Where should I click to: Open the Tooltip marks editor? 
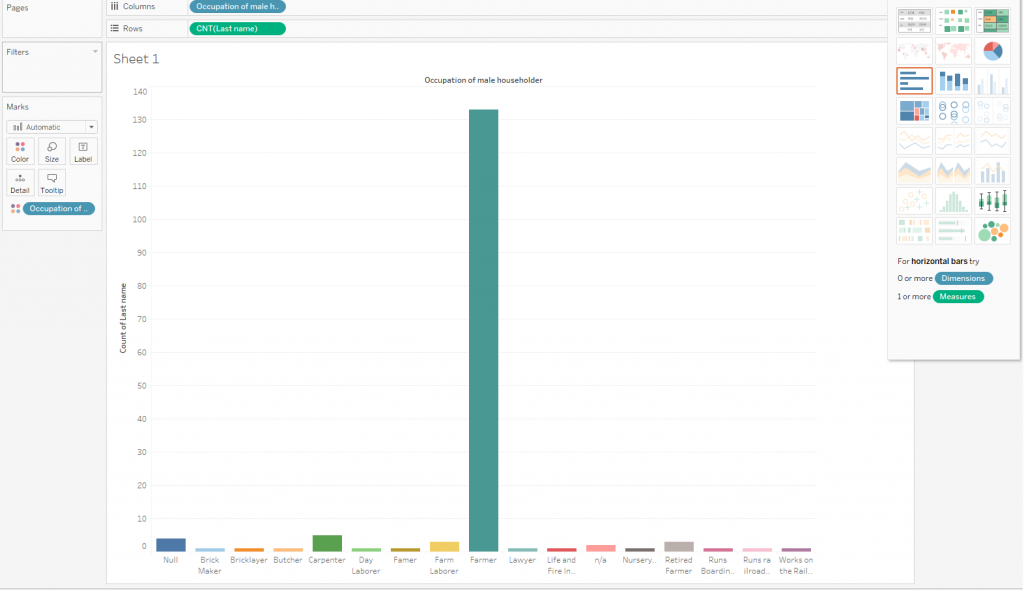[52, 182]
